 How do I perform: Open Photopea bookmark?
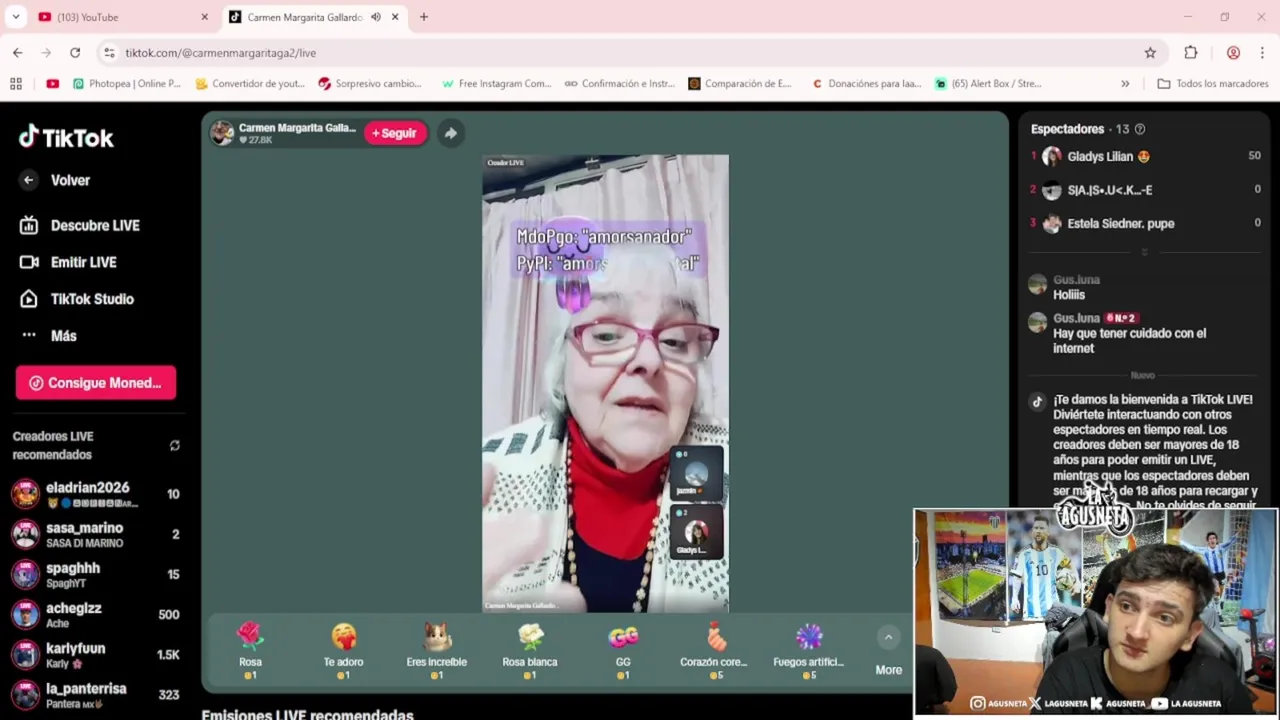126,84
